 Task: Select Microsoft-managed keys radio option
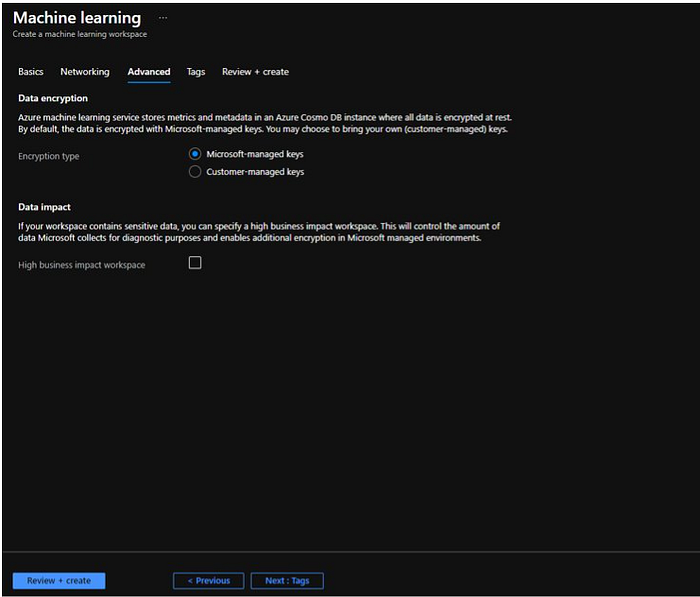pyautogui.click(x=195, y=154)
